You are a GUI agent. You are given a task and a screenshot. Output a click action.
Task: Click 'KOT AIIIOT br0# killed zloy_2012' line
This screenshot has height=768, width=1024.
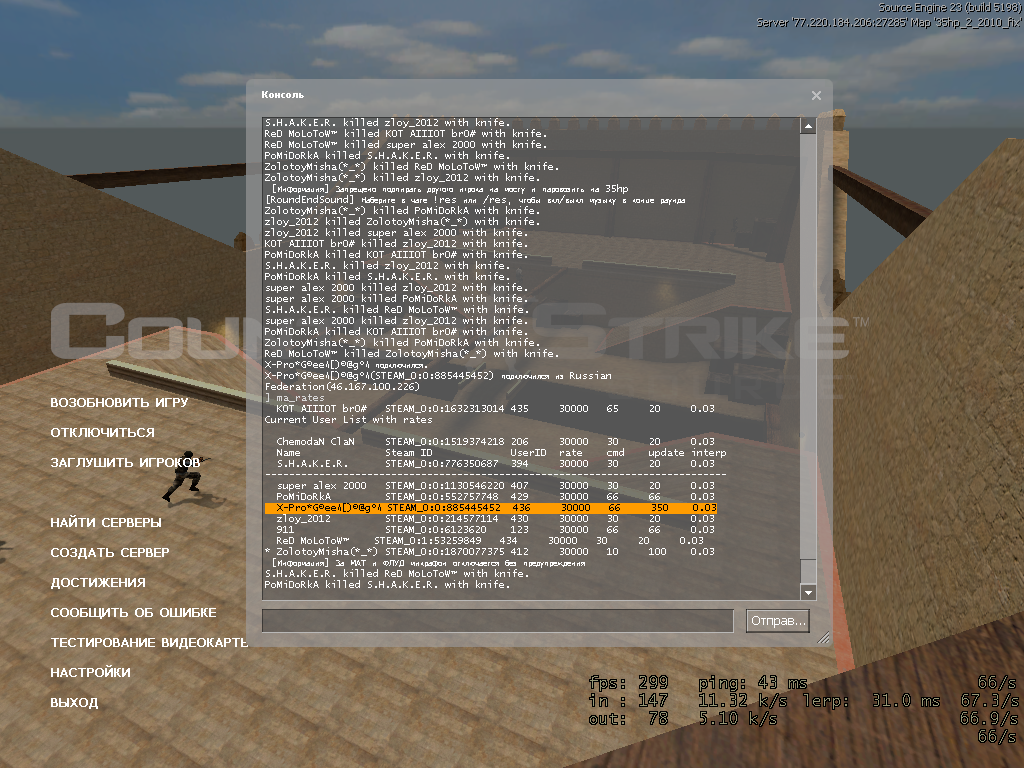[396, 244]
